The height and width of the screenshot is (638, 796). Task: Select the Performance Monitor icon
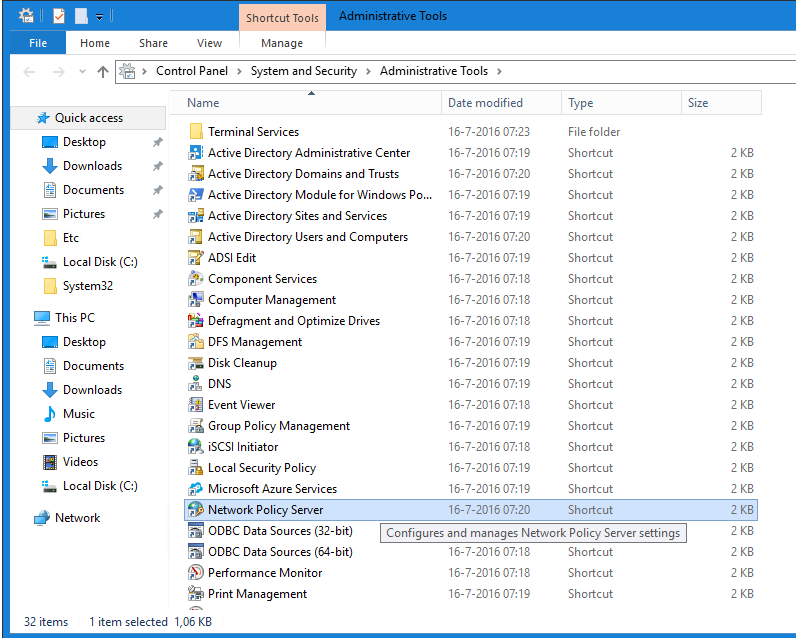[196, 573]
